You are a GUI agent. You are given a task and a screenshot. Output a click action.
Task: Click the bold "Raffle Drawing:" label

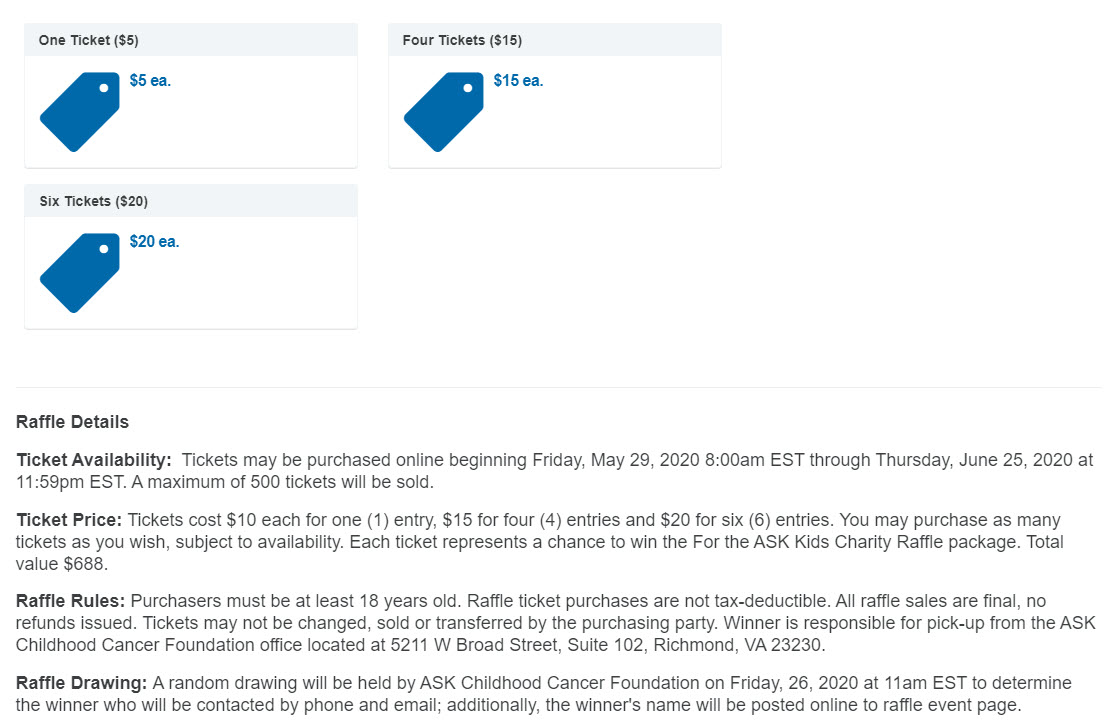click(82, 684)
